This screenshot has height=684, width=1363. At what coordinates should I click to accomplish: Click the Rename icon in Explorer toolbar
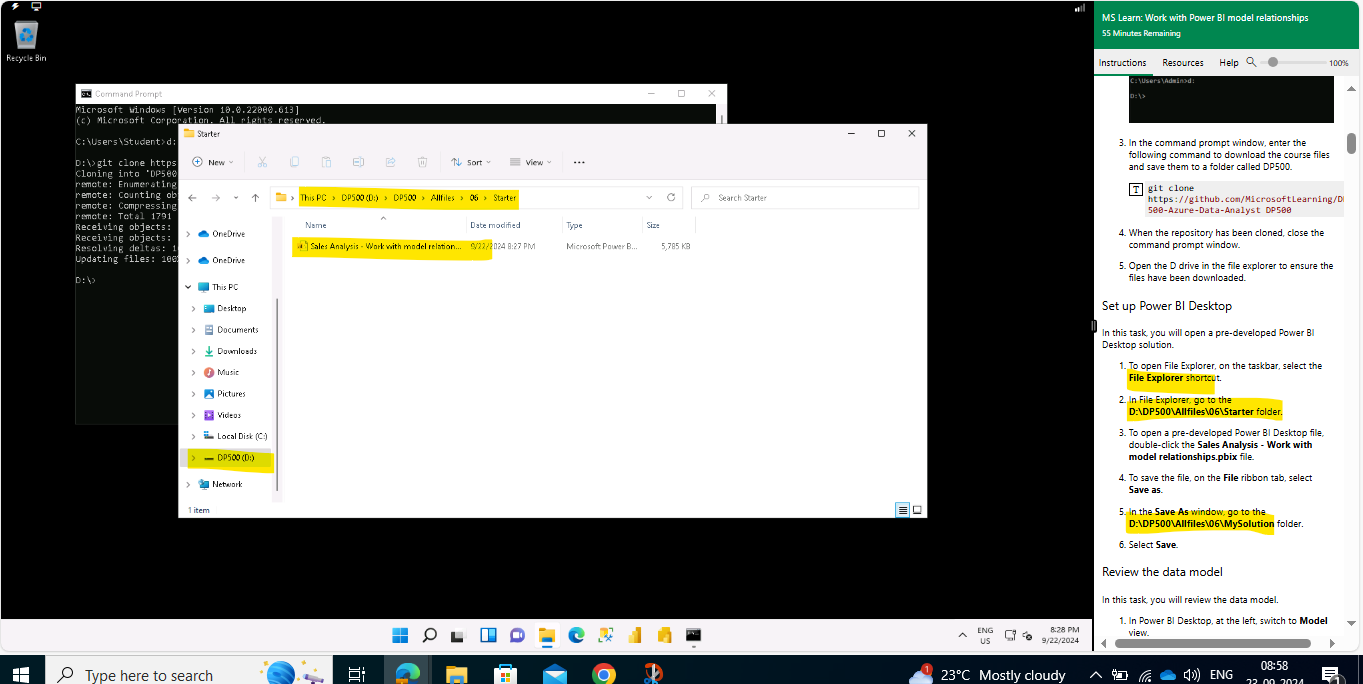coord(358,162)
